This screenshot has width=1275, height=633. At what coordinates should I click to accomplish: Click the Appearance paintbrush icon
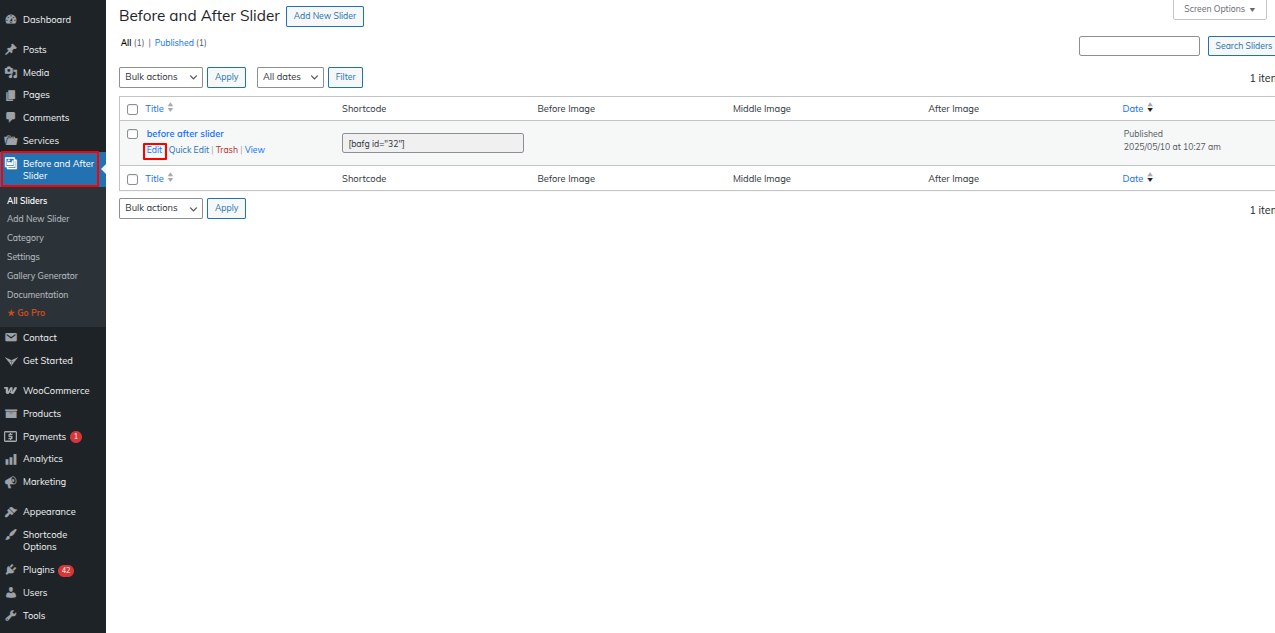11,512
